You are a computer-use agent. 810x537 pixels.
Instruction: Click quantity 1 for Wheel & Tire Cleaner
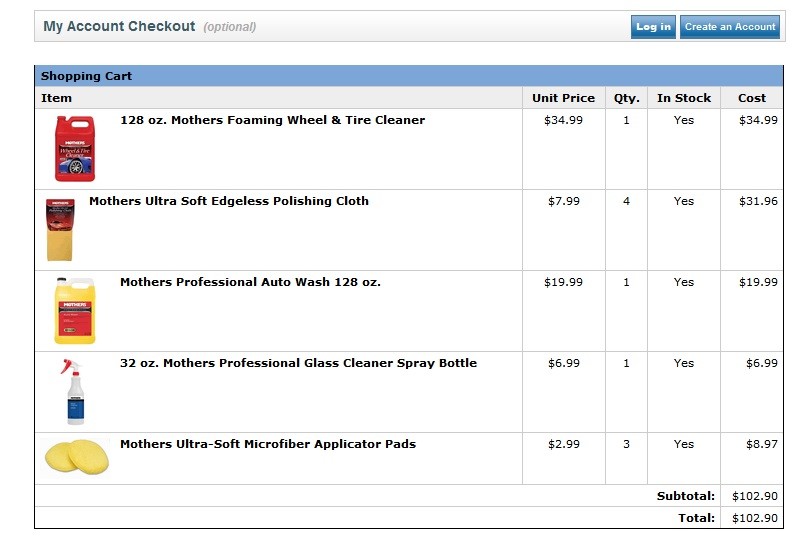[626, 120]
